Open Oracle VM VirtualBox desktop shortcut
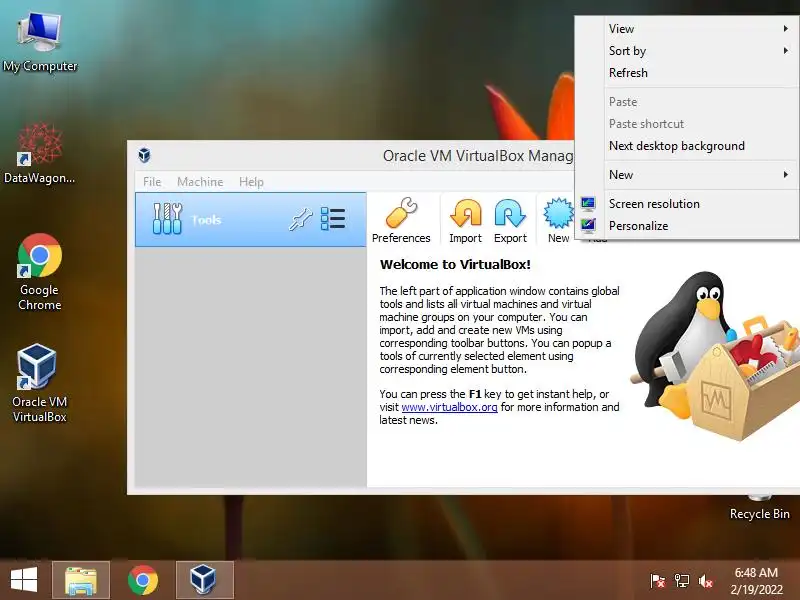This screenshot has width=800, height=600. pyautogui.click(x=39, y=384)
